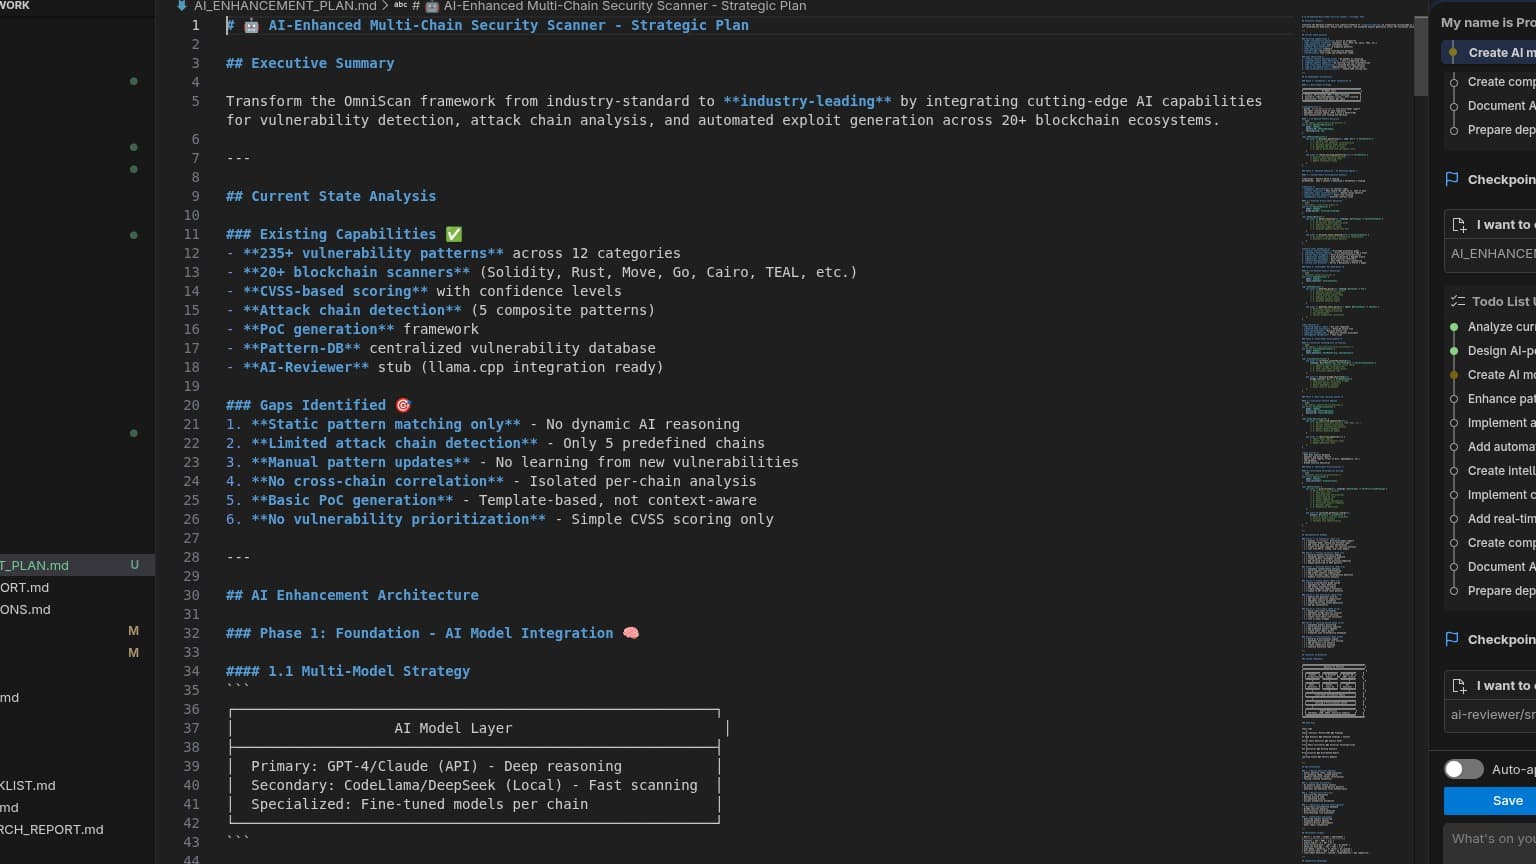Click the "Primary: GPT-4/Claude (API)" line

(x=436, y=766)
